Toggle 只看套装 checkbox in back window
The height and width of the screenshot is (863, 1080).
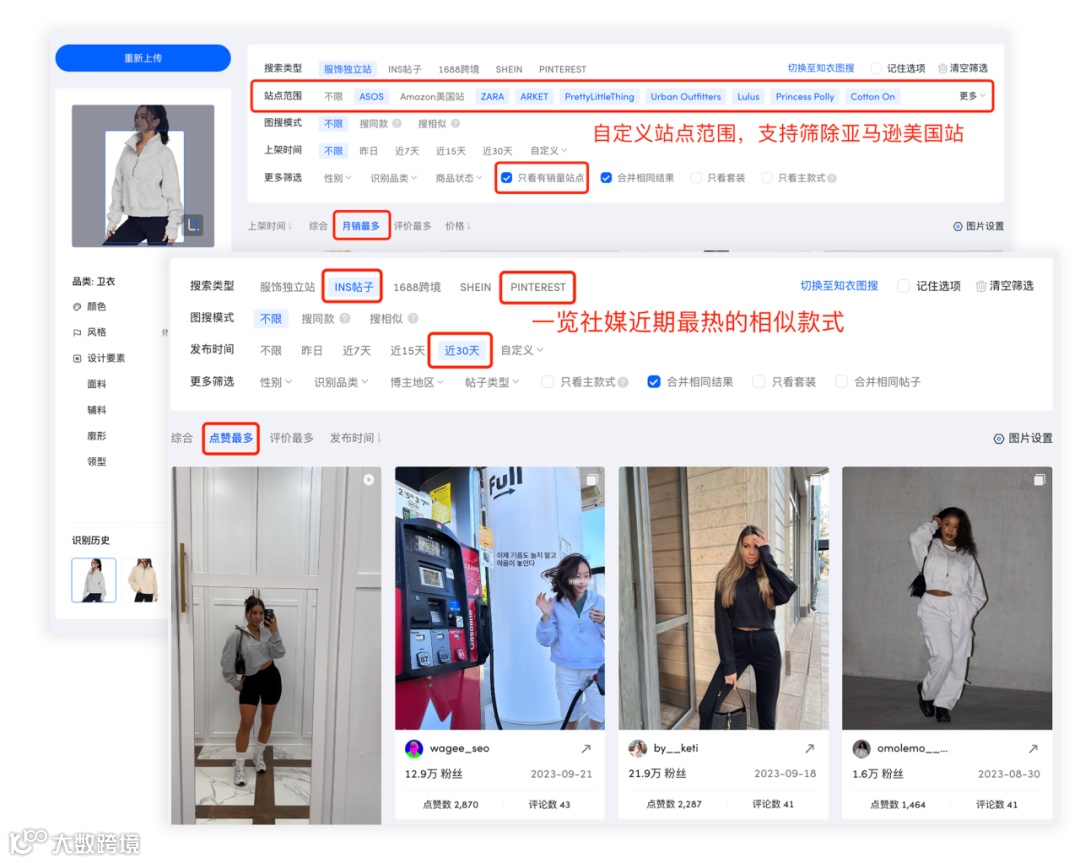[x=696, y=178]
